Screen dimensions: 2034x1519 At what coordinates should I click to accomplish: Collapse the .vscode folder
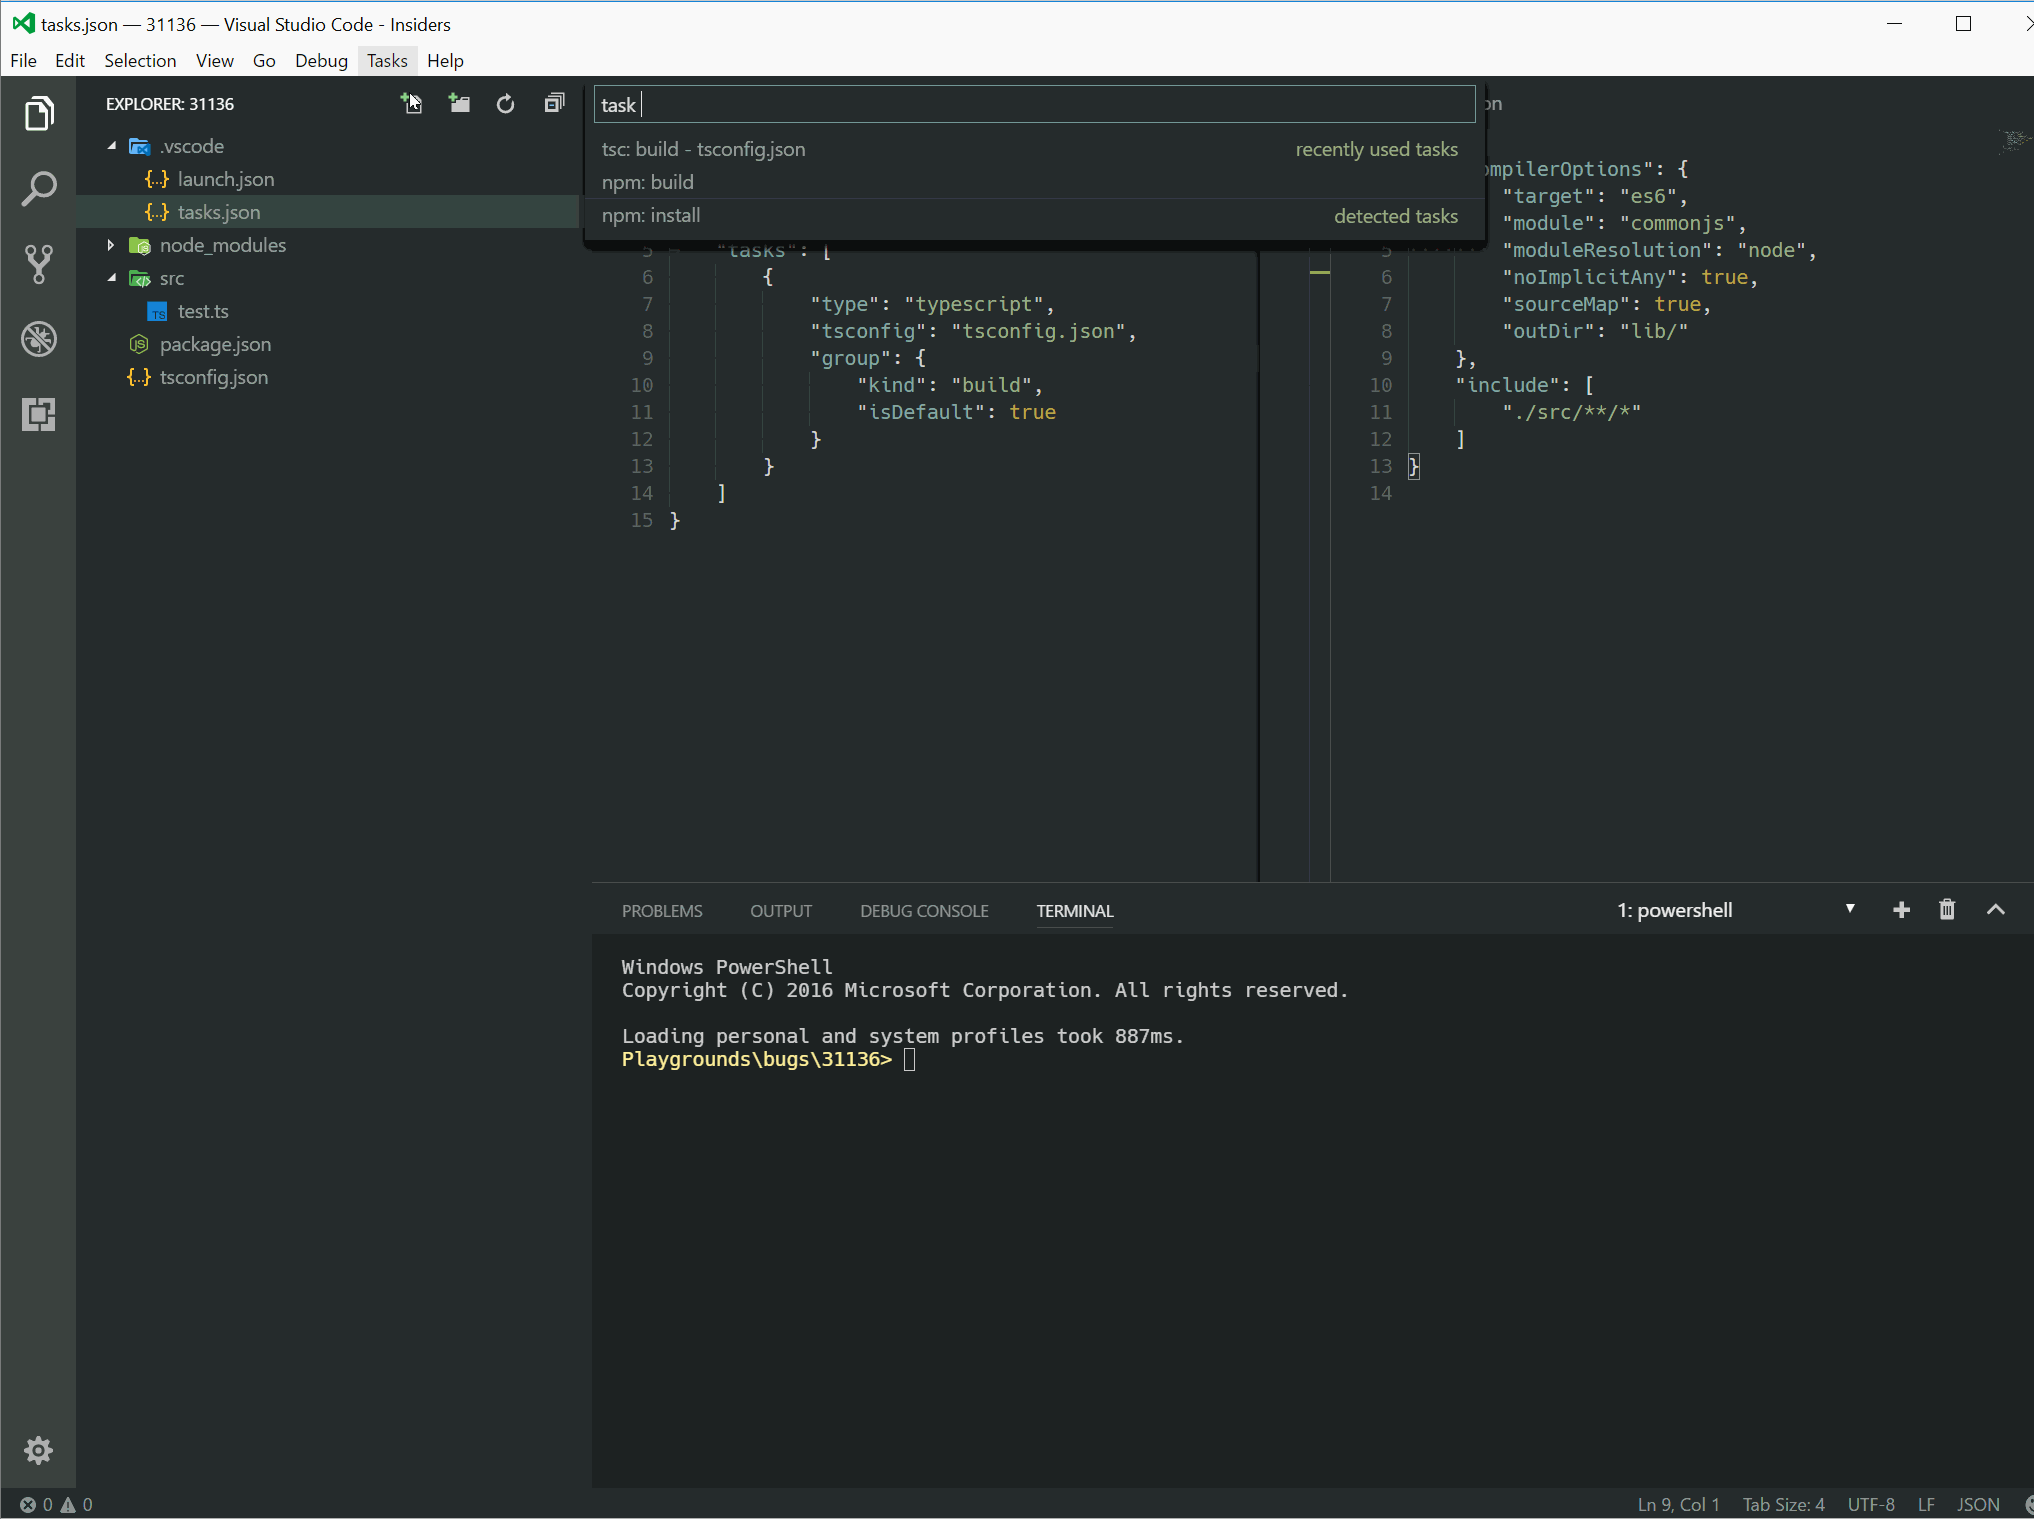point(112,146)
